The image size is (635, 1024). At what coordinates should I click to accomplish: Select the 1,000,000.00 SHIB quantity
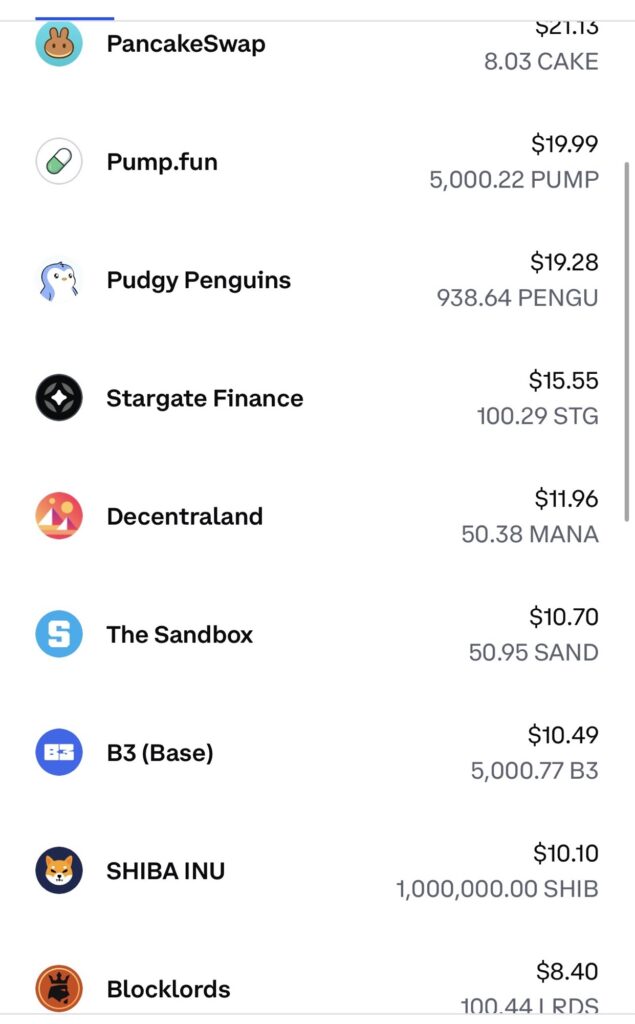(x=497, y=888)
